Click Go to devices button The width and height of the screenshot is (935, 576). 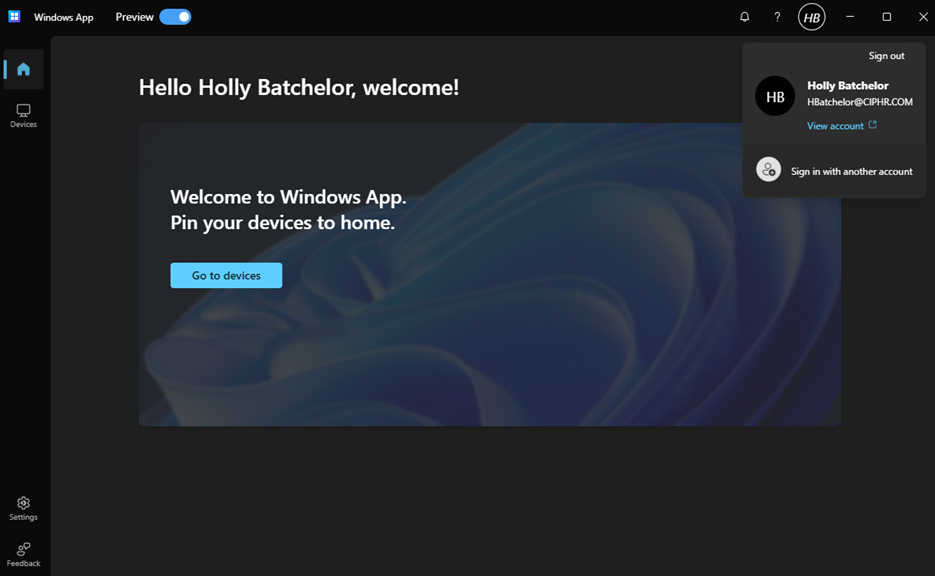click(226, 275)
